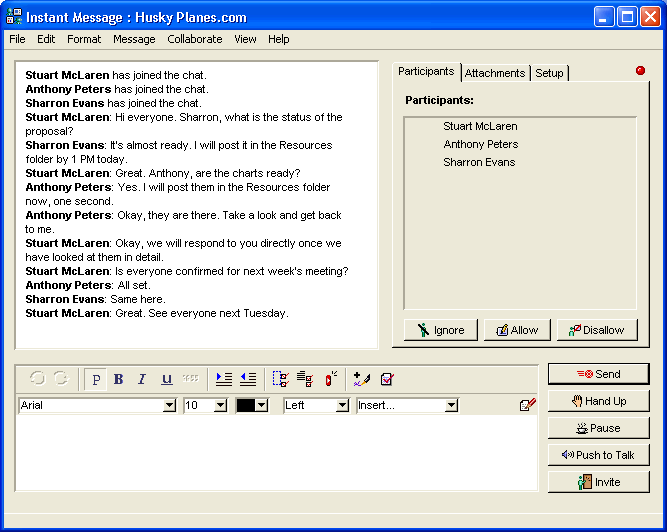Click the dashed selection box toolbar icon
The height and width of the screenshot is (532, 667).
(281, 379)
